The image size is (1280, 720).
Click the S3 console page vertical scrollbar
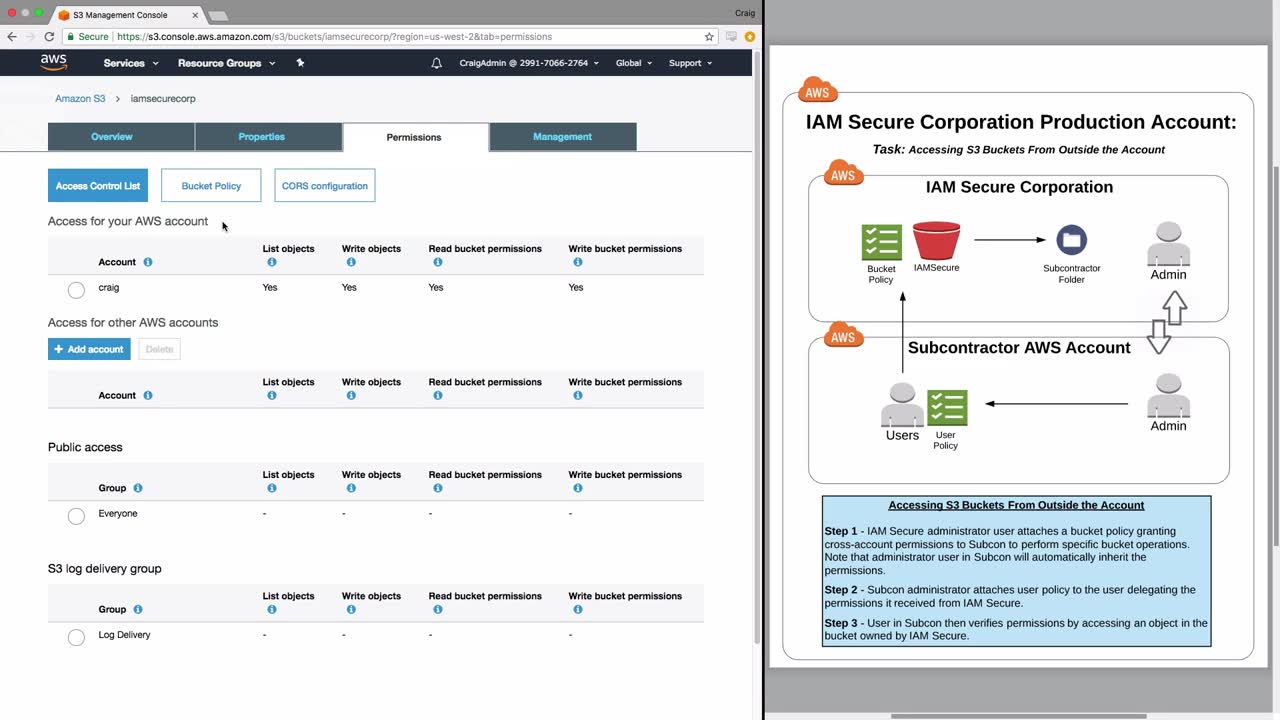(x=757, y=345)
